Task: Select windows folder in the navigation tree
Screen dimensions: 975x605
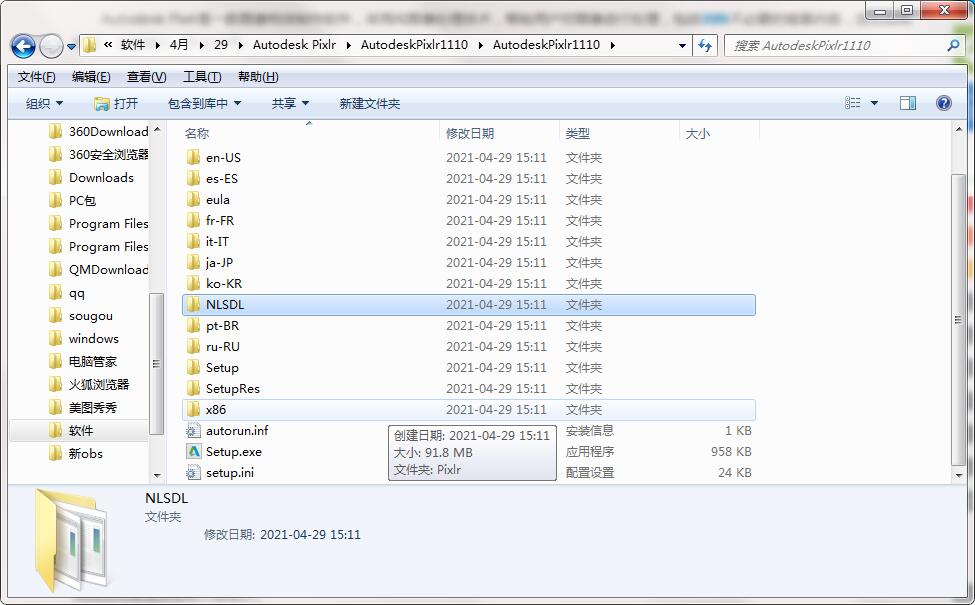Action: click(x=83, y=338)
